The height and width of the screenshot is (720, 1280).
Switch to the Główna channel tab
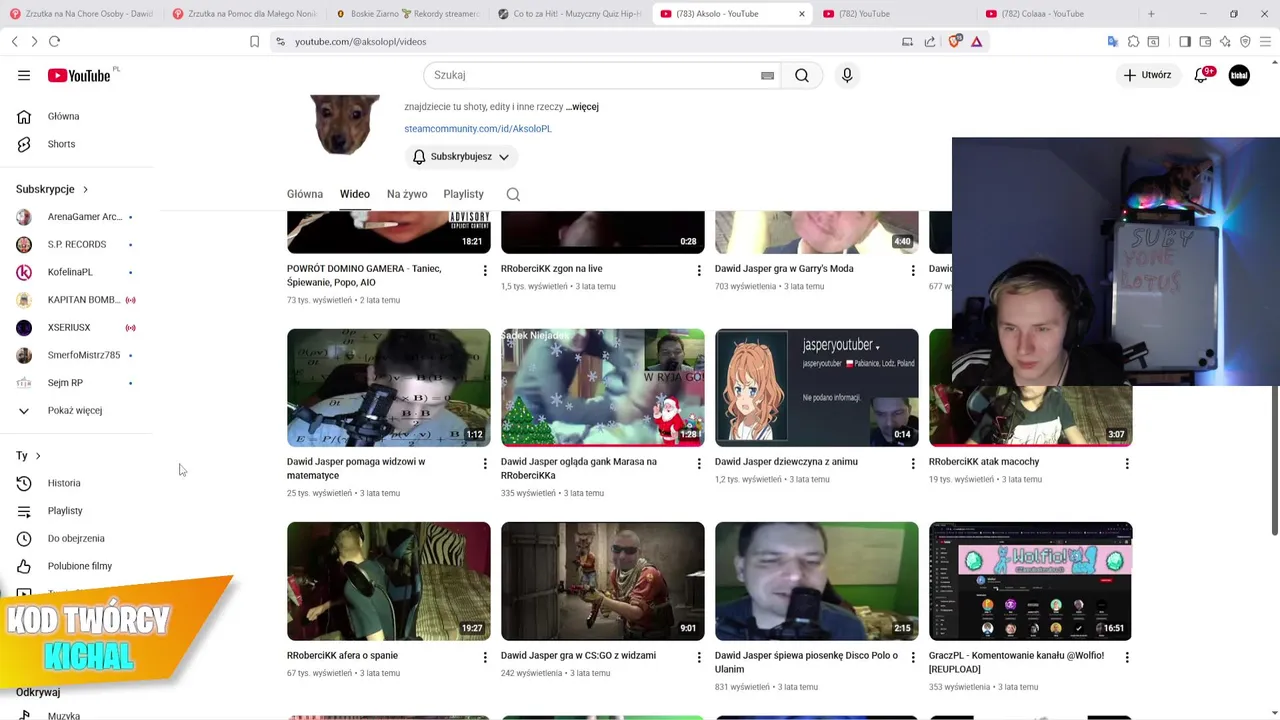coord(305,194)
